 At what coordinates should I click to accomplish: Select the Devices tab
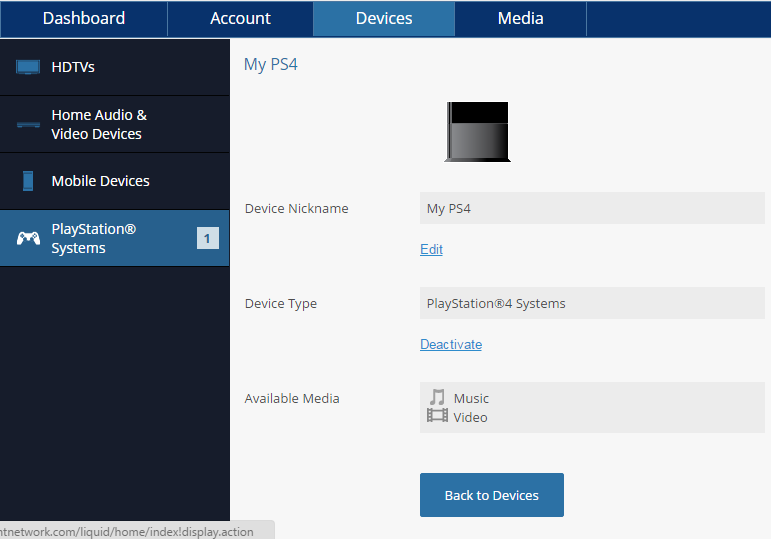tap(384, 19)
